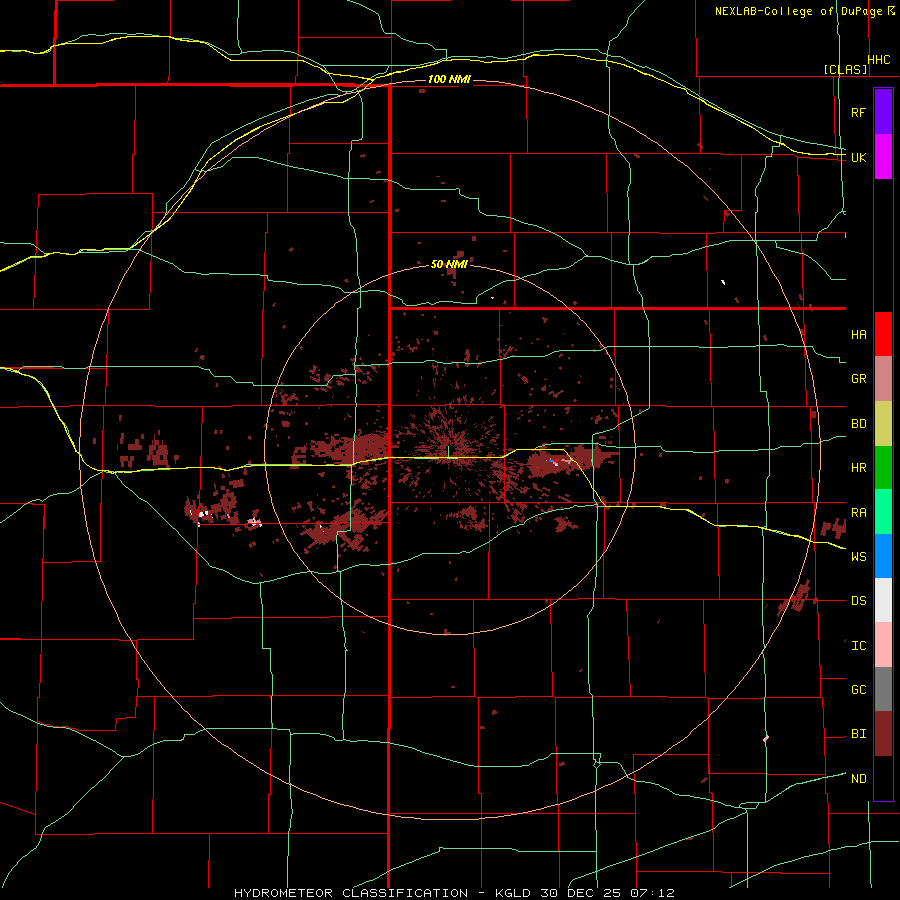The width and height of the screenshot is (900, 900).
Task: Click the '[CLAS]' units label
Action: tap(845, 70)
